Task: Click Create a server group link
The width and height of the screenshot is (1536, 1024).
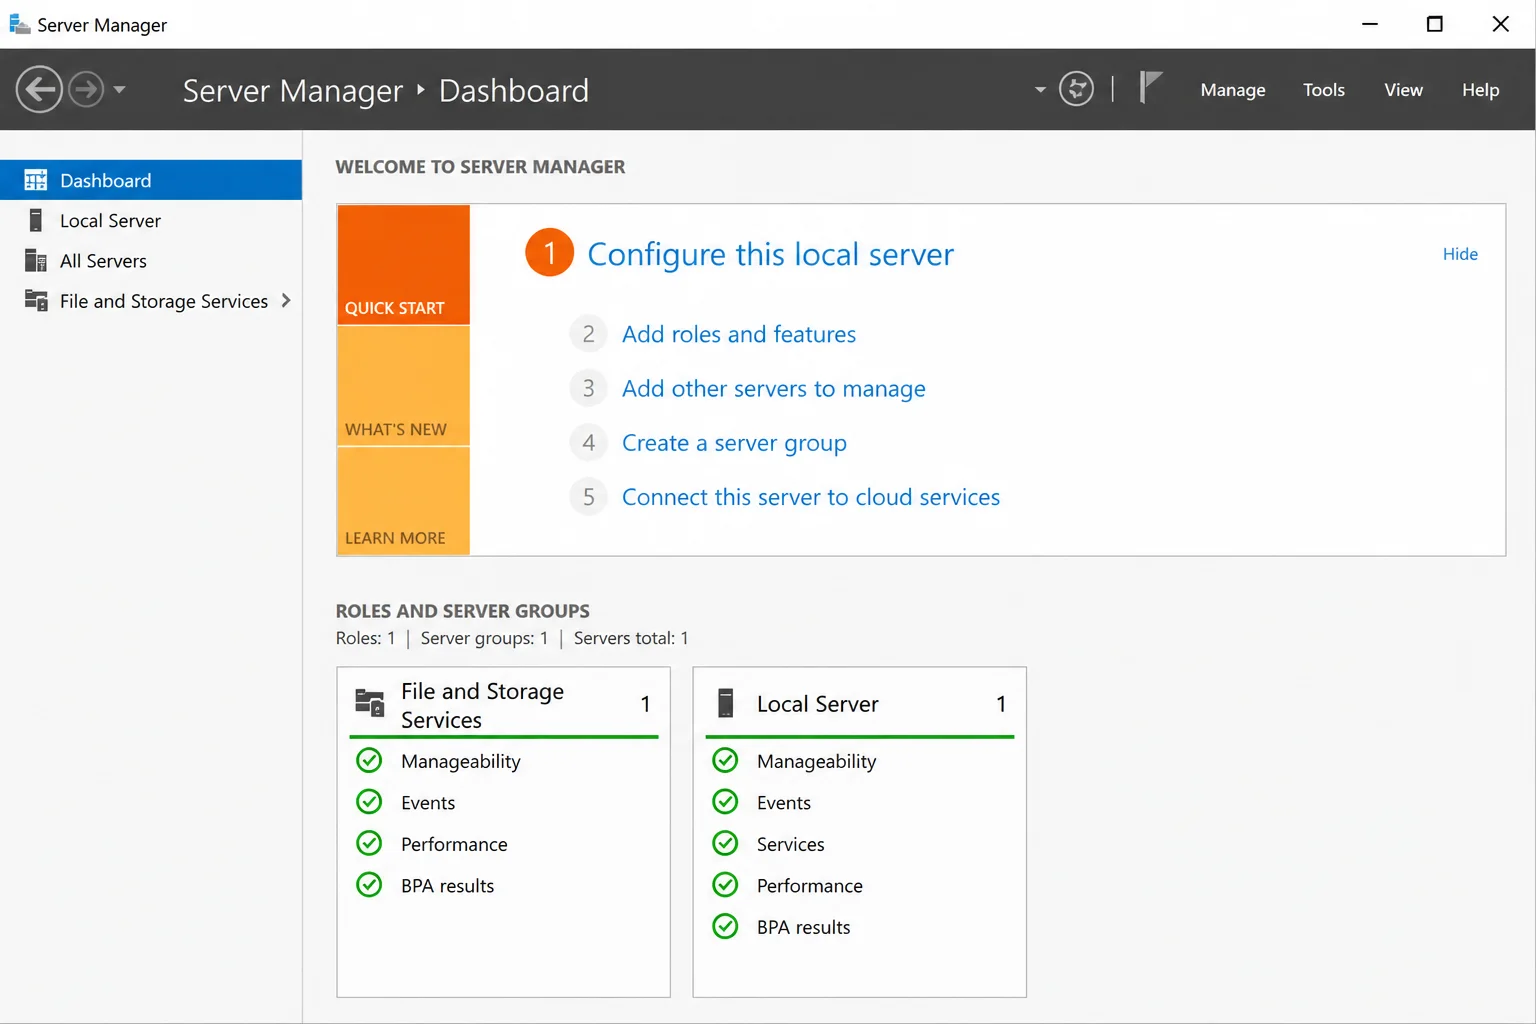Action: (734, 443)
